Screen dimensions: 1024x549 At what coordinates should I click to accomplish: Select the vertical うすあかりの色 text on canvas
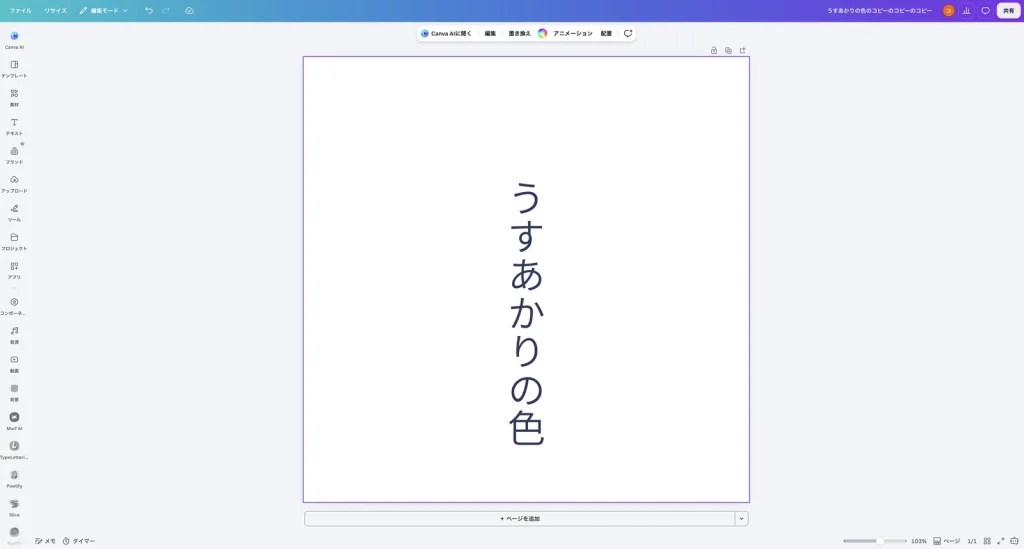[x=526, y=314]
